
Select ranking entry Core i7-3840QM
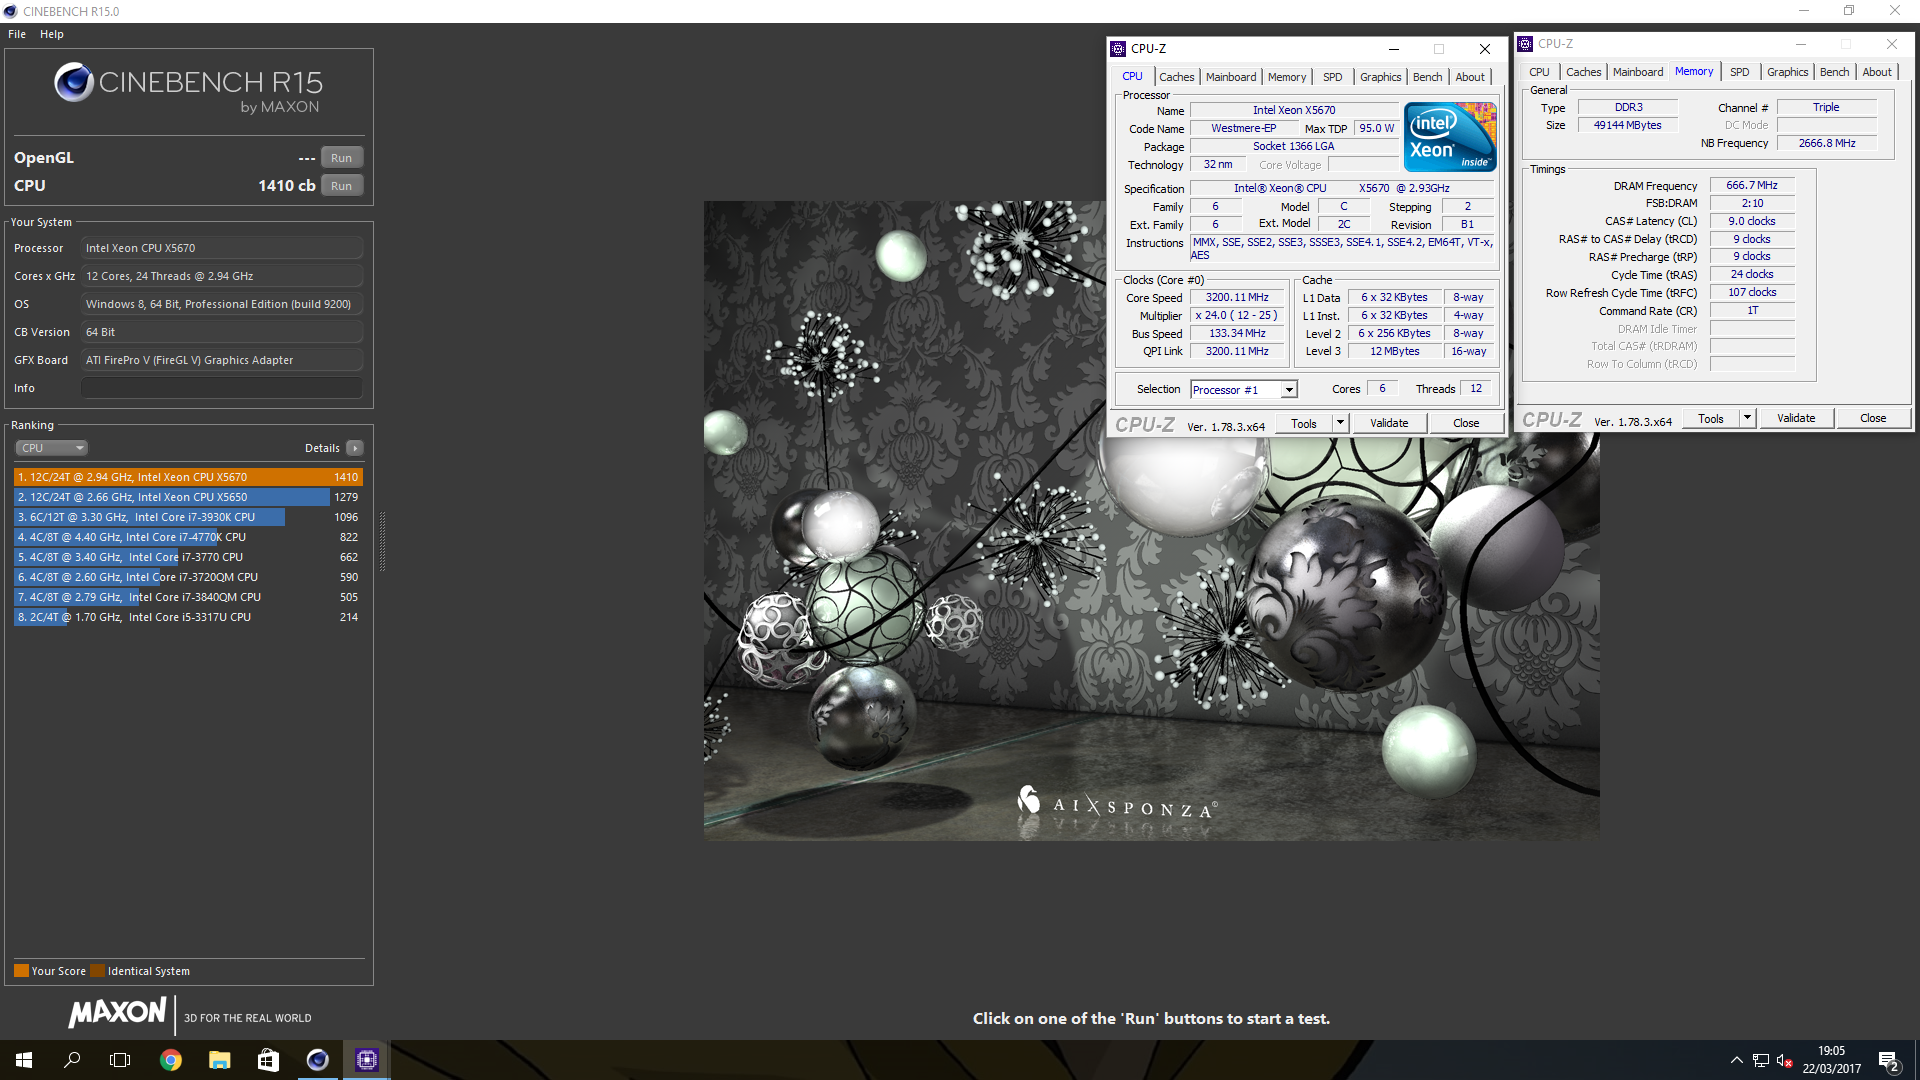[188, 597]
